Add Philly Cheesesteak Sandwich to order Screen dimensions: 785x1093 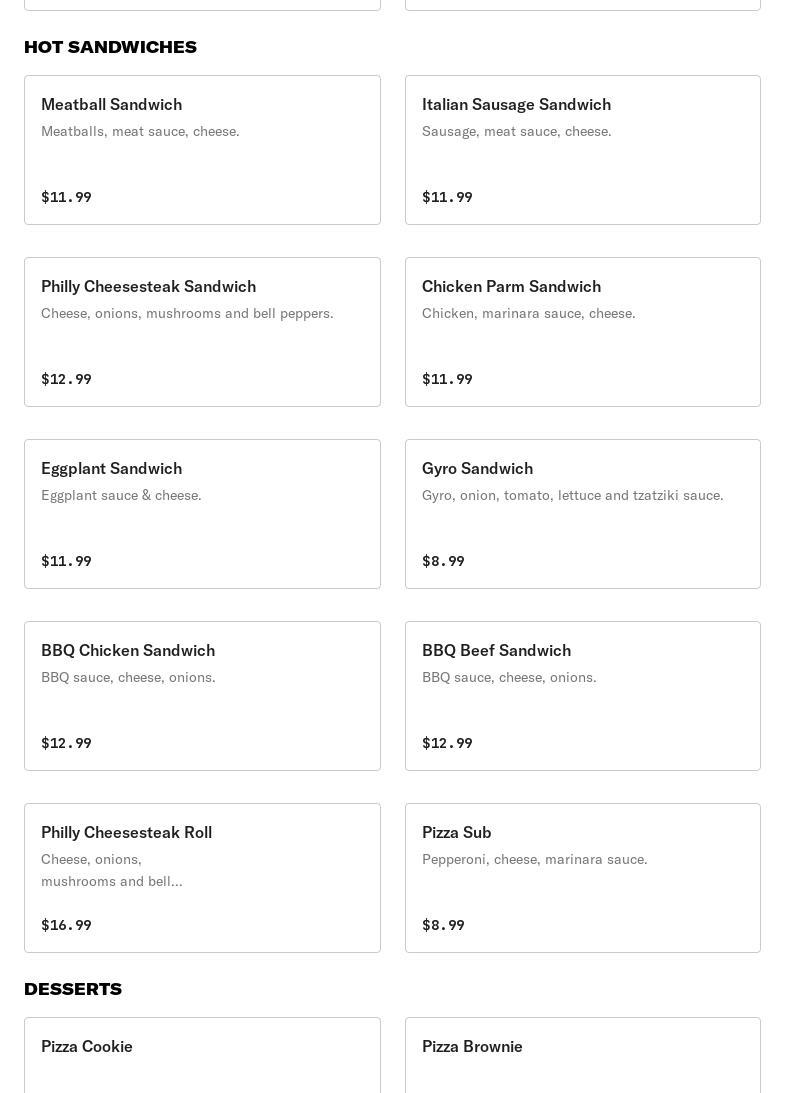pos(202,332)
